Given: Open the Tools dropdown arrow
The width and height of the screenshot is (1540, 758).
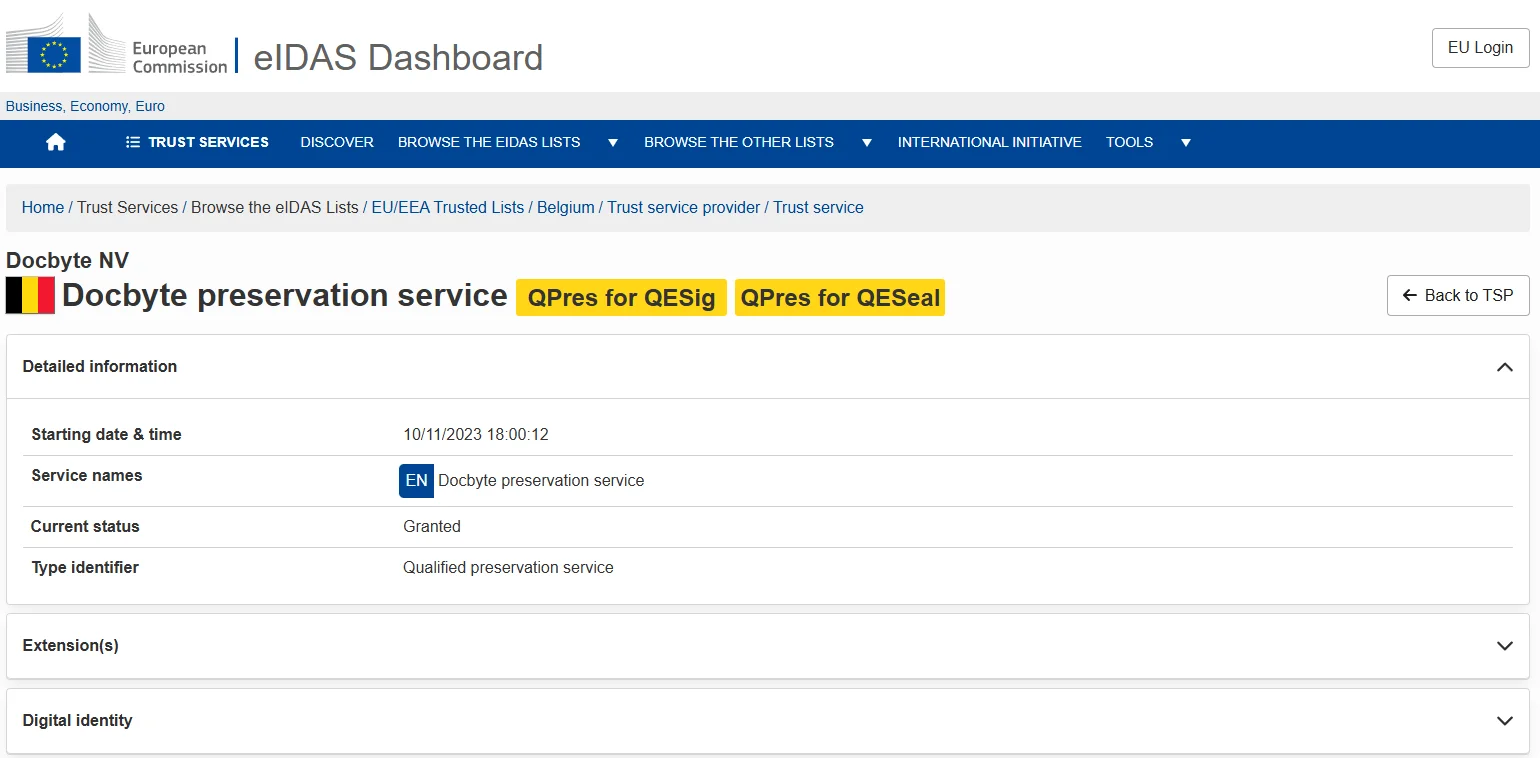Looking at the screenshot, I should point(1186,143).
